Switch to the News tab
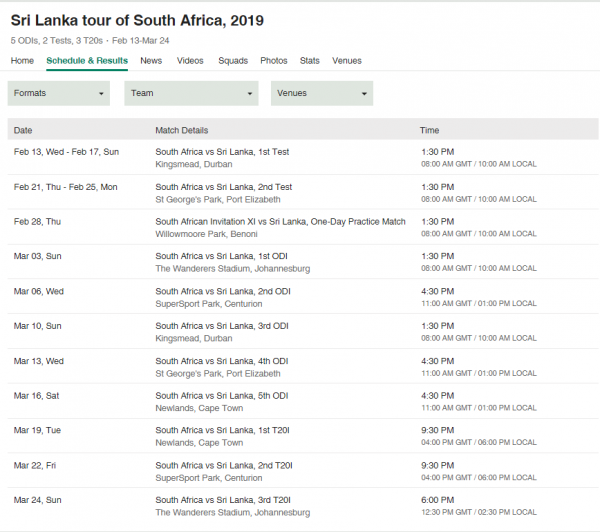 tap(151, 60)
